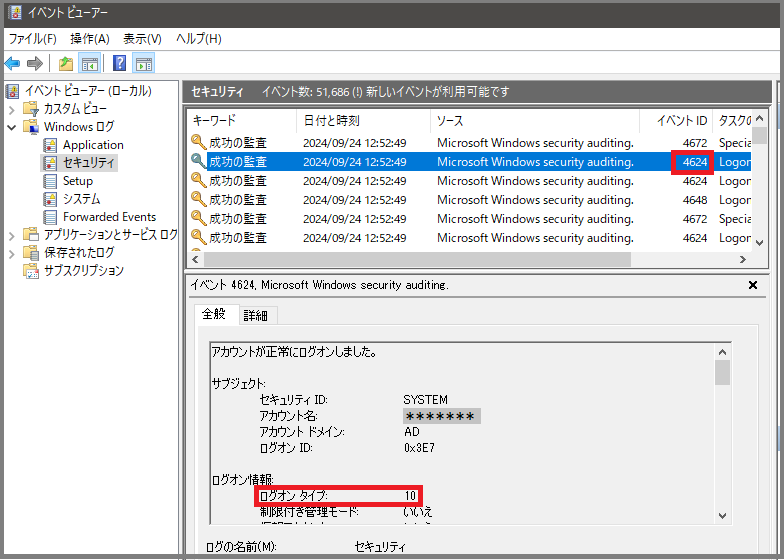Expand the カスタム ビュー tree node
Viewport: 784px width, 560px height.
[x=12, y=109]
